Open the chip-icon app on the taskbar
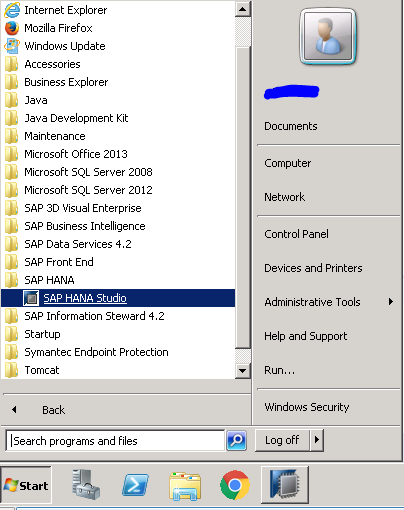 (x=285, y=485)
